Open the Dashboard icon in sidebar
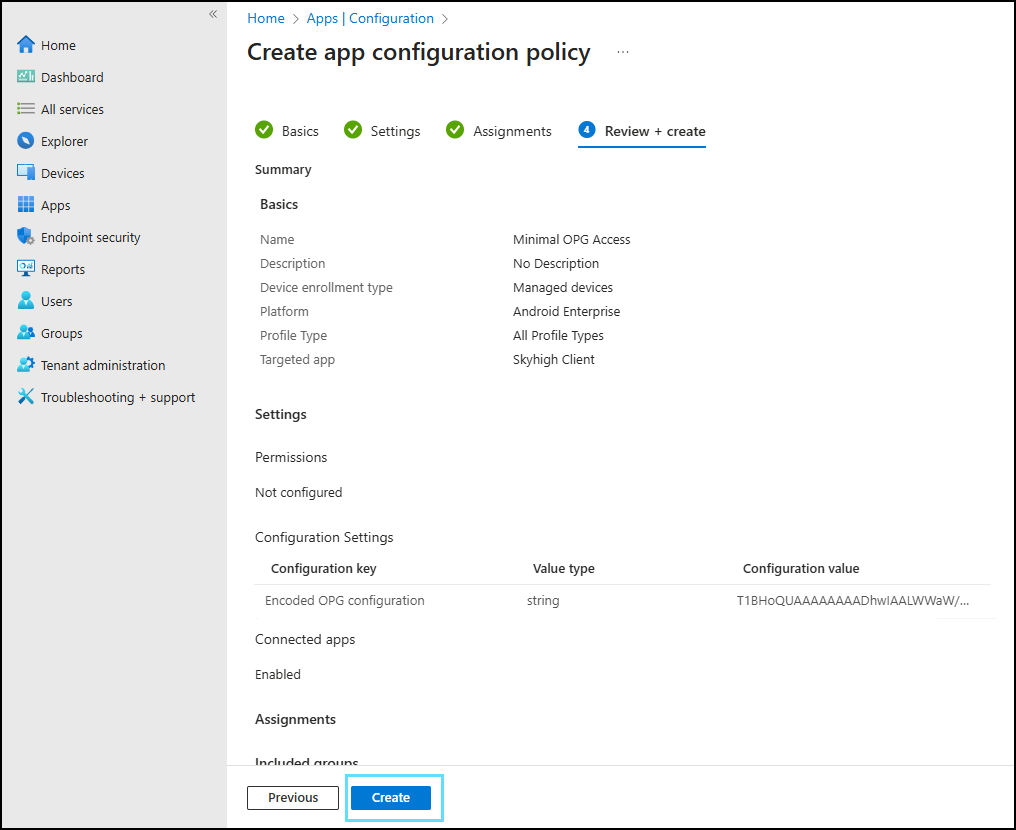 [x=26, y=77]
